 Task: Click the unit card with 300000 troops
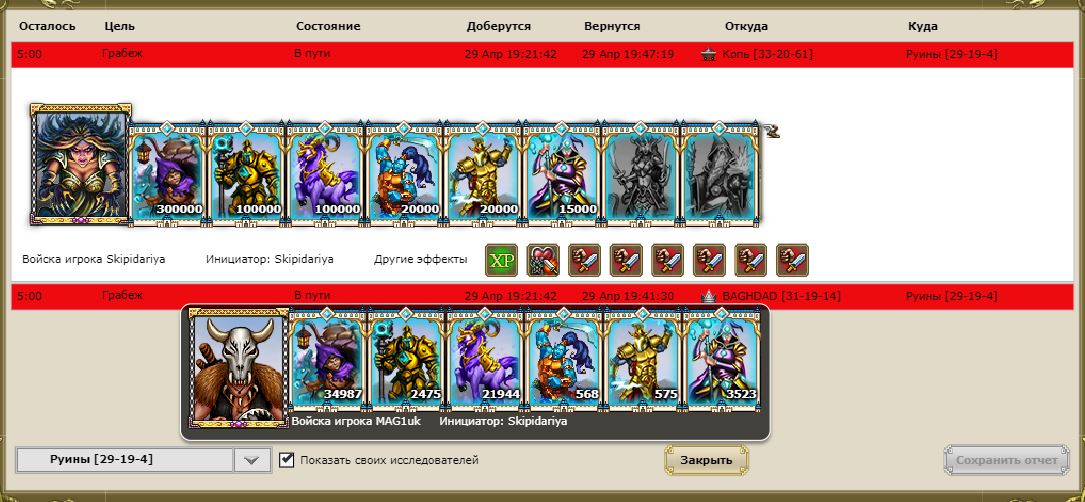point(169,173)
